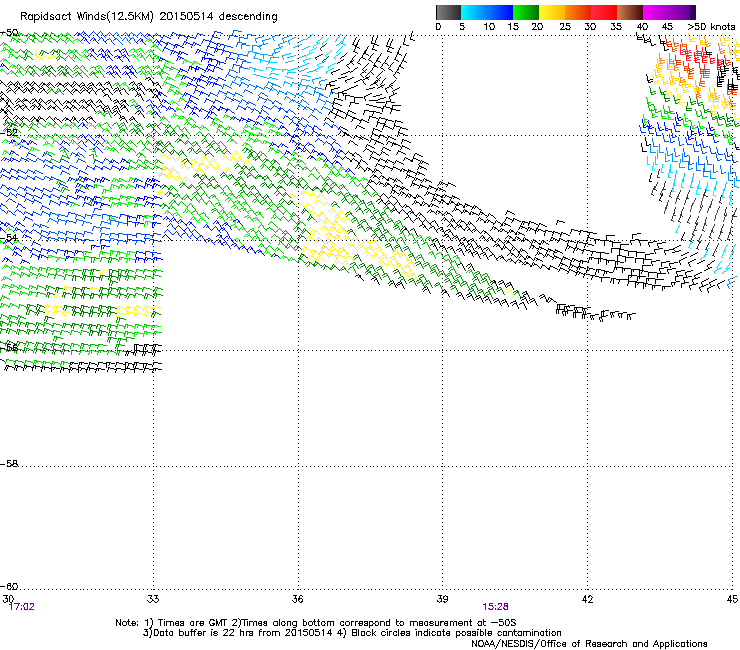Click the cyan 5-10 knots legend swatch
This screenshot has width=740, height=650.
(474, 12)
